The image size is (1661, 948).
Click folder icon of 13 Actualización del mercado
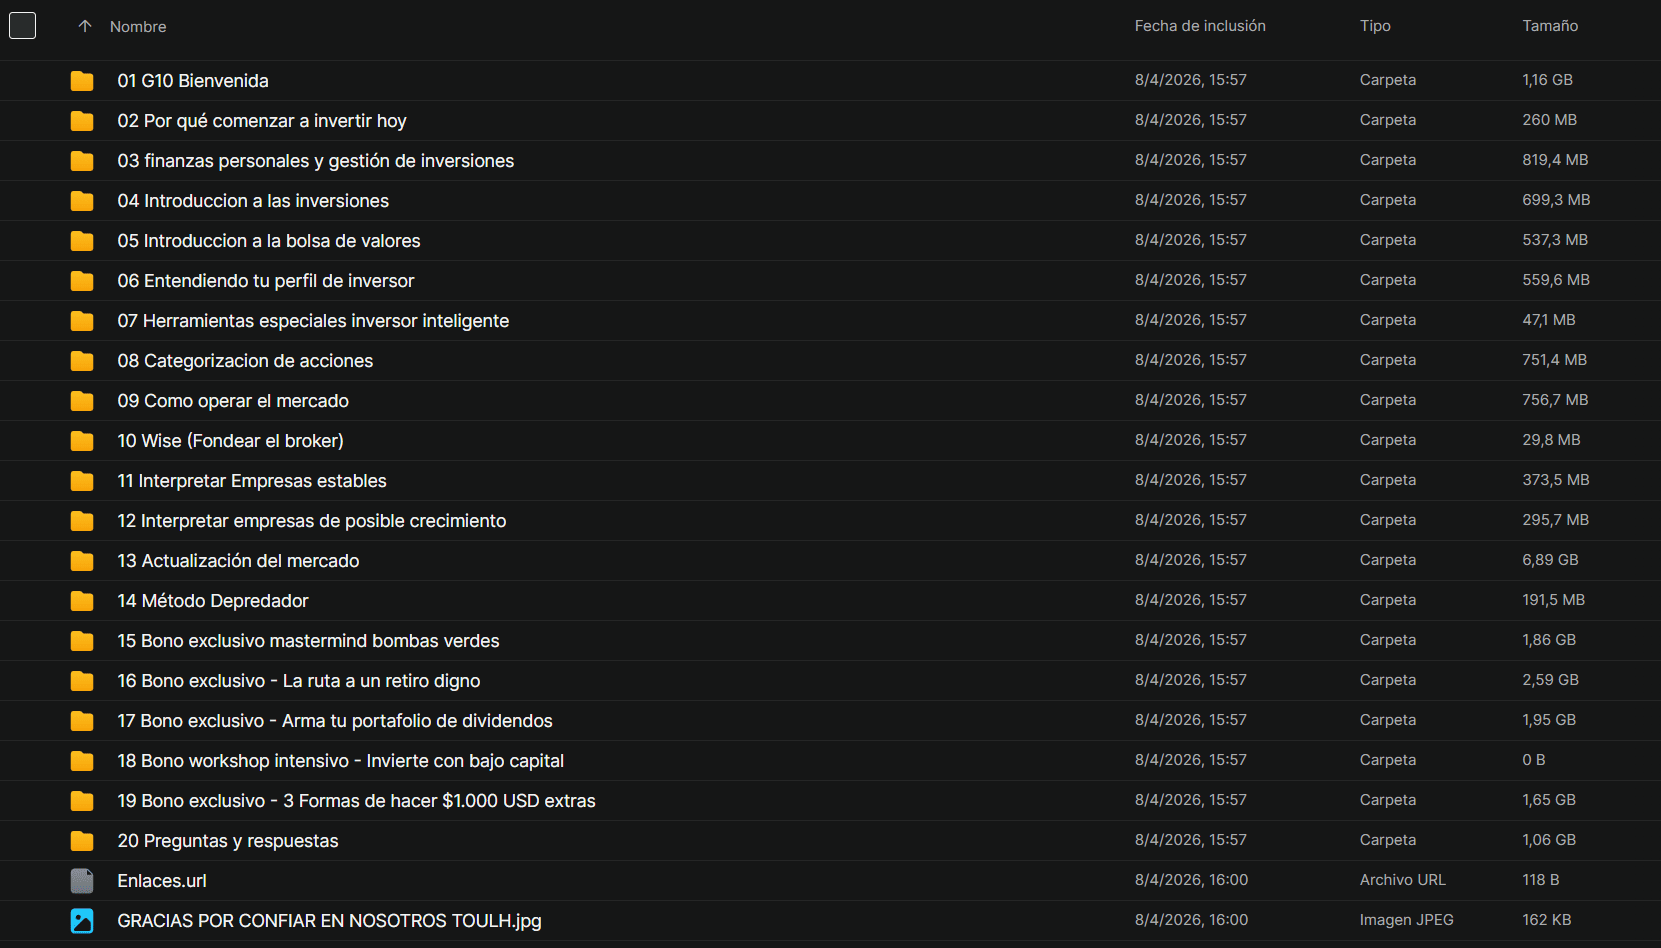pyautogui.click(x=82, y=561)
